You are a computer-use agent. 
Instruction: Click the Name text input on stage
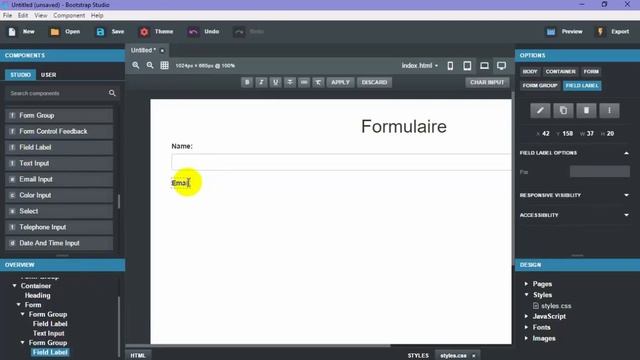pyautogui.click(x=341, y=162)
